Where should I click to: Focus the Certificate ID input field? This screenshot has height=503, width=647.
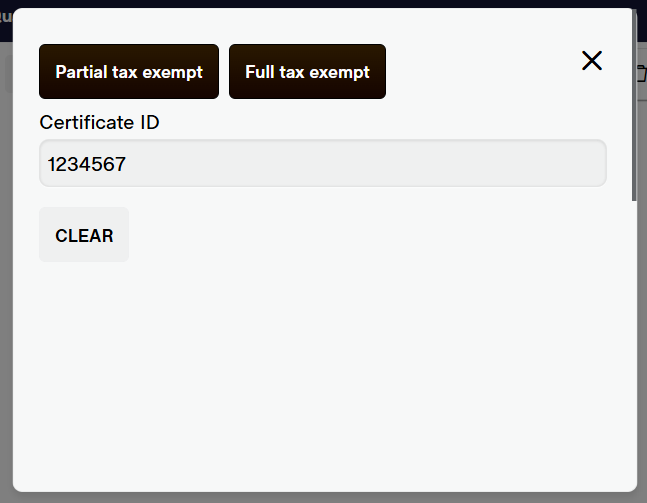pos(323,163)
